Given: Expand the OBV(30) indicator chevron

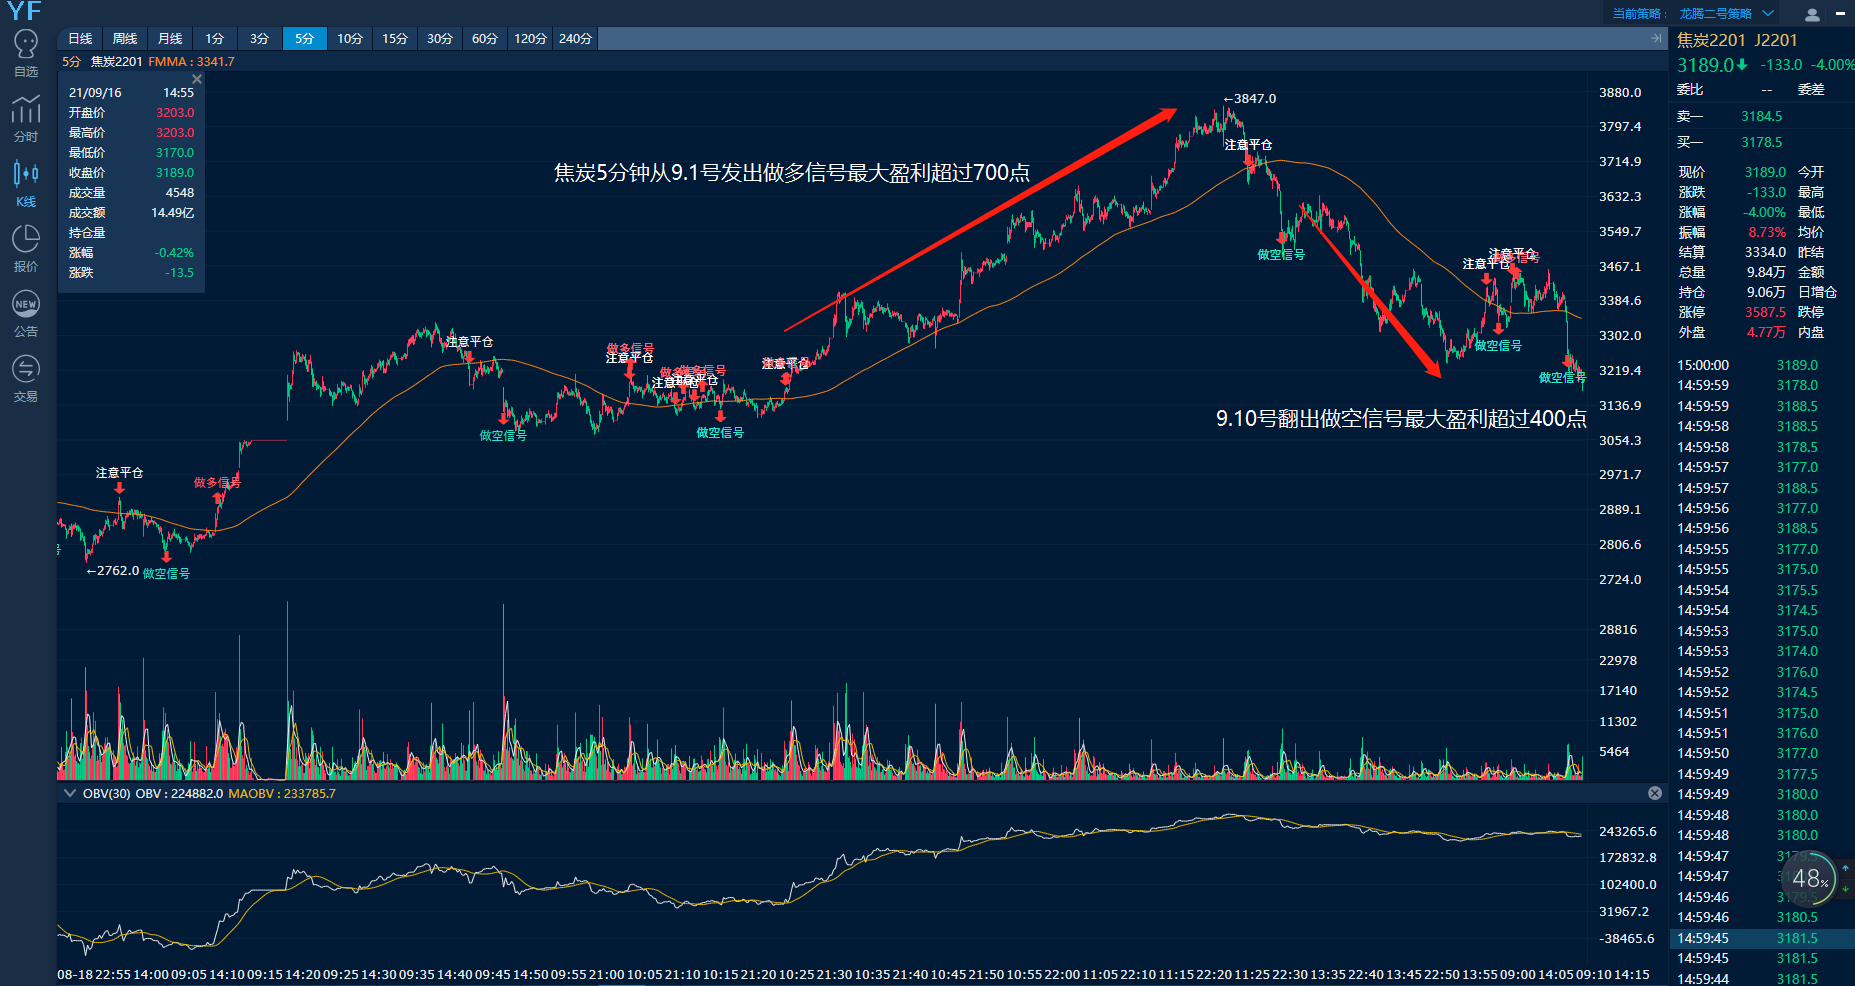Looking at the screenshot, I should 69,793.
